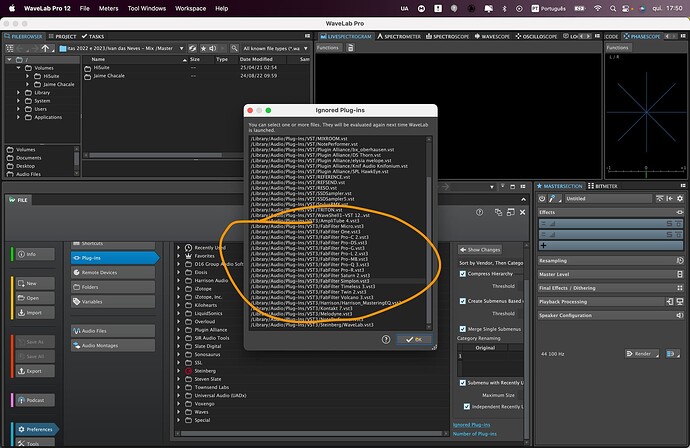Select Jaime Chacale folder in file list

coord(109,76)
